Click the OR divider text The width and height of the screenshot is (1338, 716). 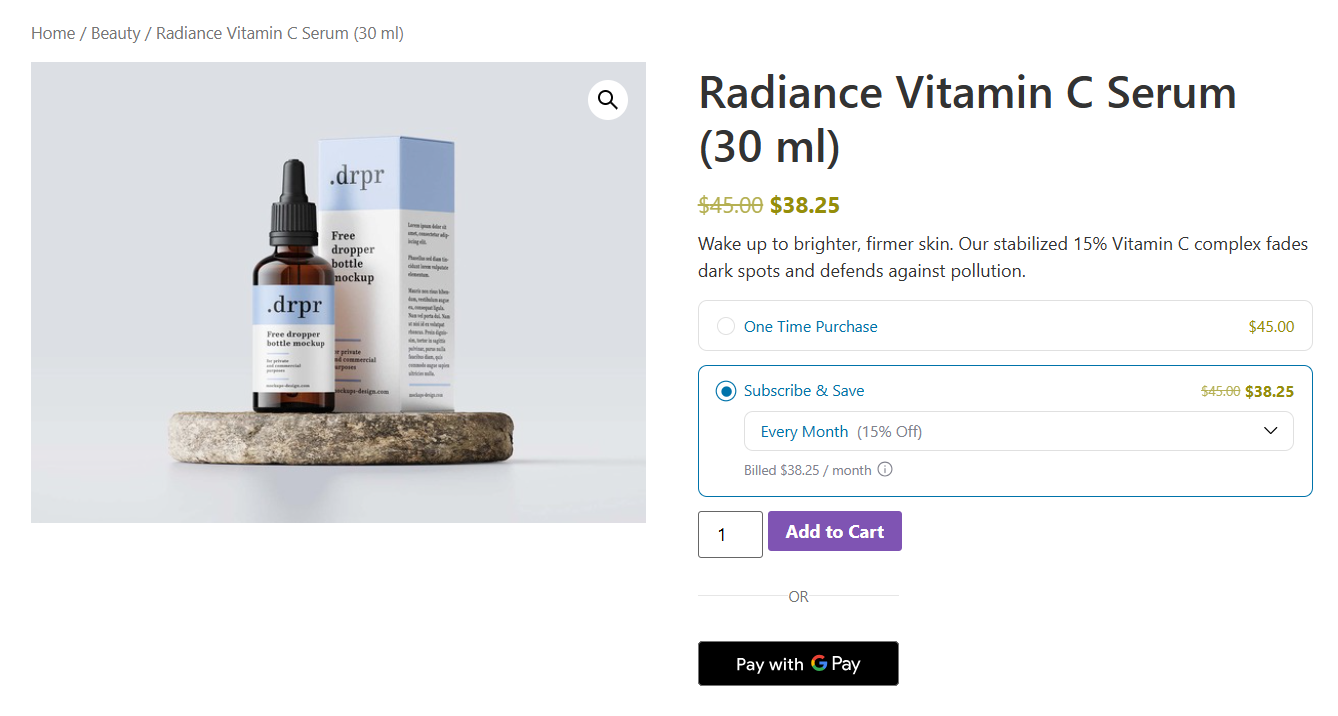click(797, 596)
